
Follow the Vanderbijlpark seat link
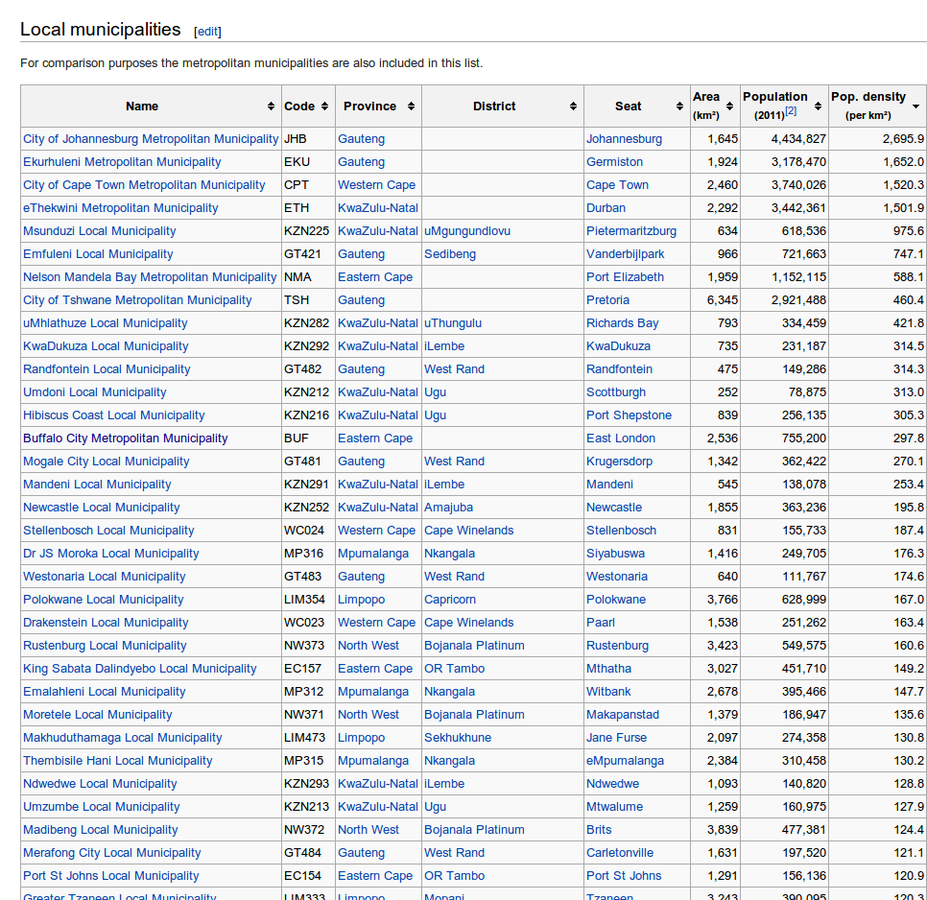click(x=625, y=254)
